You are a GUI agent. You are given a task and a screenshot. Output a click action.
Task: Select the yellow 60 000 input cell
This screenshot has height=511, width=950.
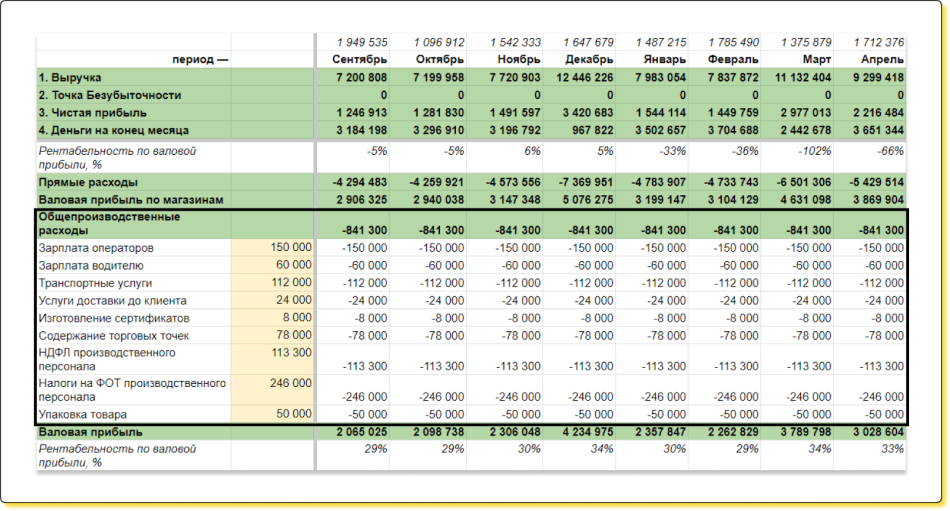coord(272,265)
